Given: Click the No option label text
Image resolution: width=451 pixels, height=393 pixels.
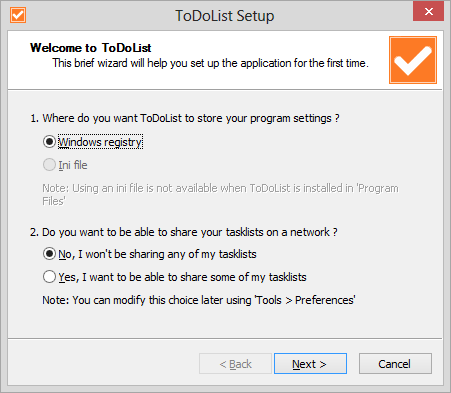Looking at the screenshot, I should click(x=157, y=254).
